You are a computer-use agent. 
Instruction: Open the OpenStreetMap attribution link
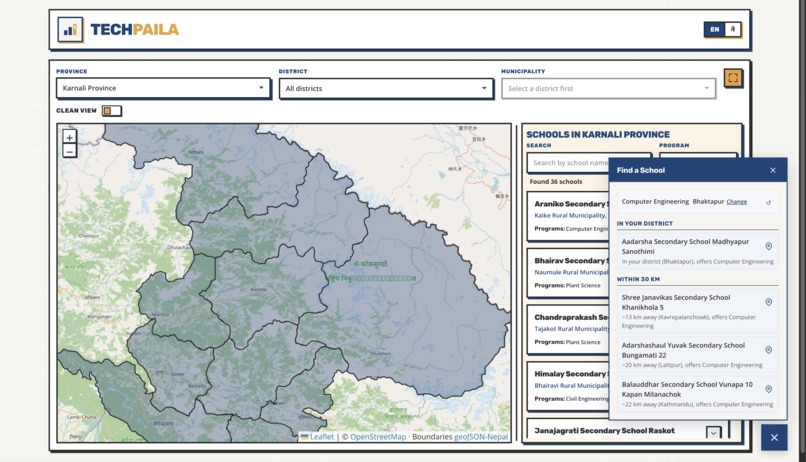[378, 436]
